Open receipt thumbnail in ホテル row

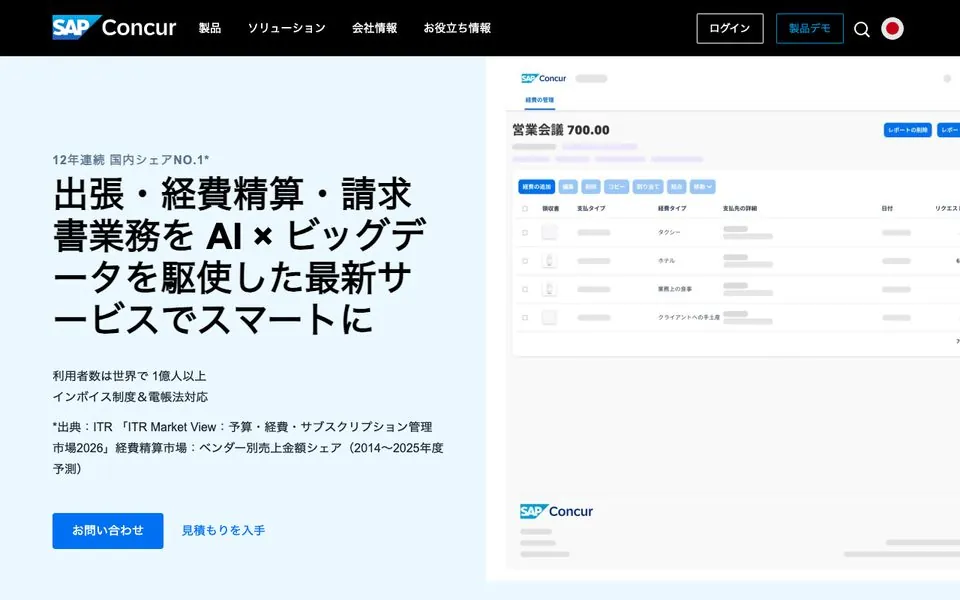(549, 261)
